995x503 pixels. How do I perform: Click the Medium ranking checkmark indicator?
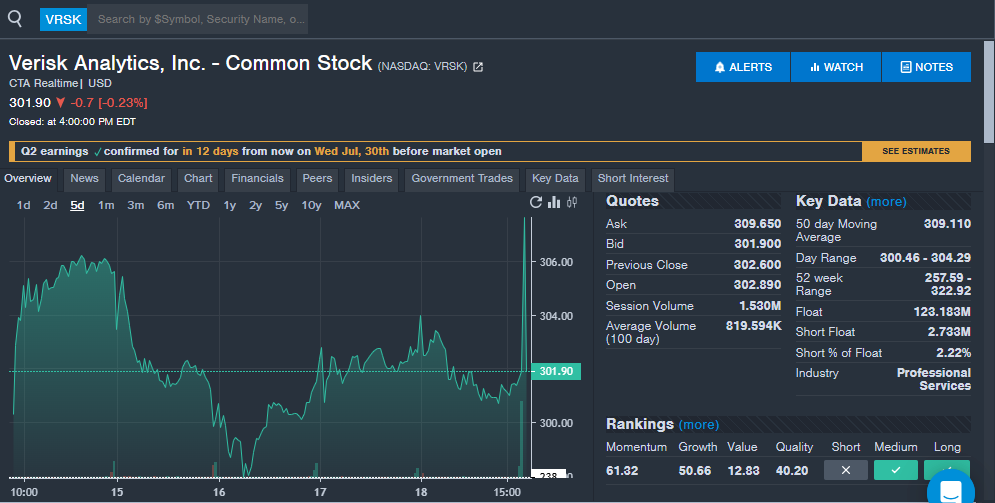895,470
